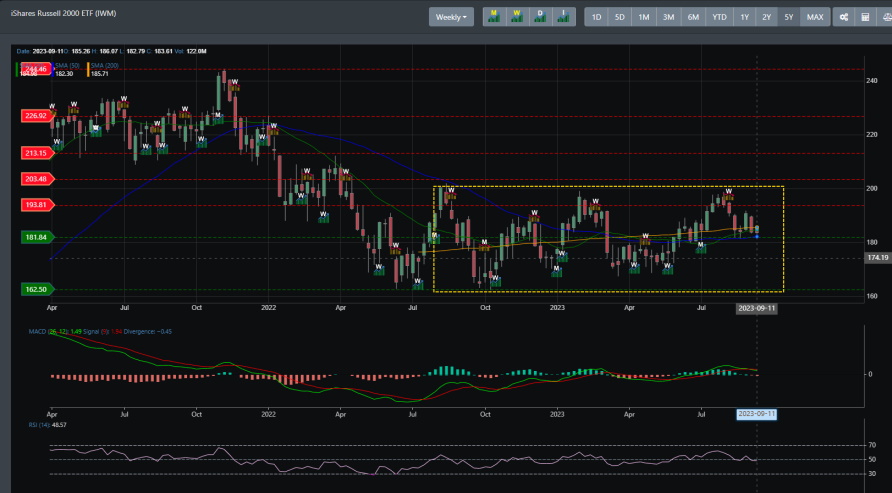This screenshot has height=493, width=892.
Task: Click the Vol: 122.0M readout
Action: (x=191, y=51)
